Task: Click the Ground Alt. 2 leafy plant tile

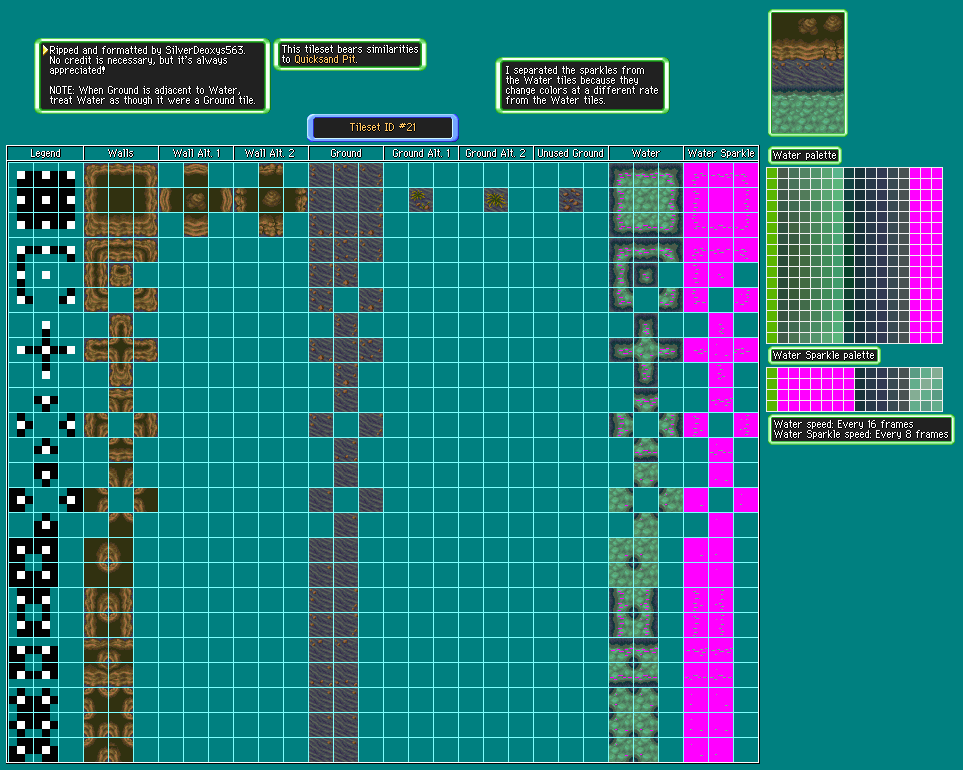Action: point(496,200)
